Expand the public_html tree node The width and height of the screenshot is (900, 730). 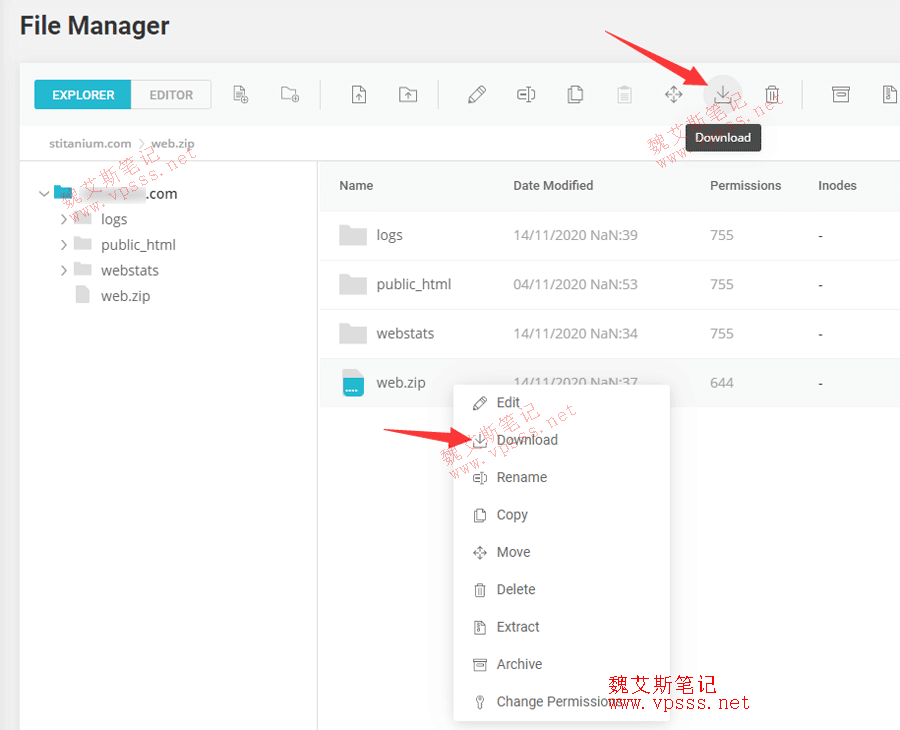tap(64, 244)
